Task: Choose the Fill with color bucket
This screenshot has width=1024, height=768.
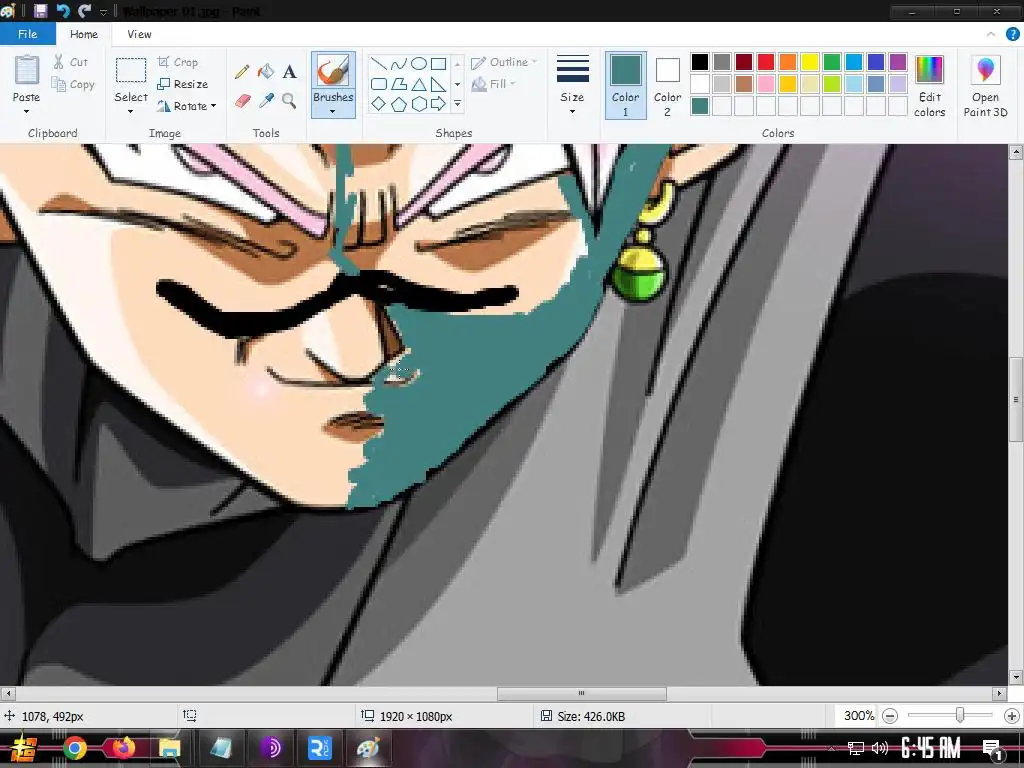Action: 266,72
